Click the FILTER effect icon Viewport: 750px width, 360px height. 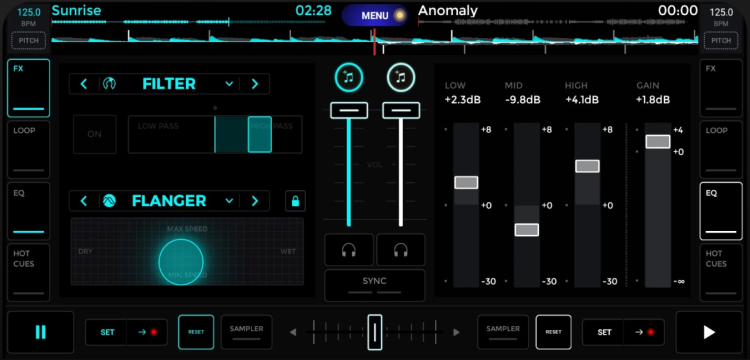coord(109,84)
